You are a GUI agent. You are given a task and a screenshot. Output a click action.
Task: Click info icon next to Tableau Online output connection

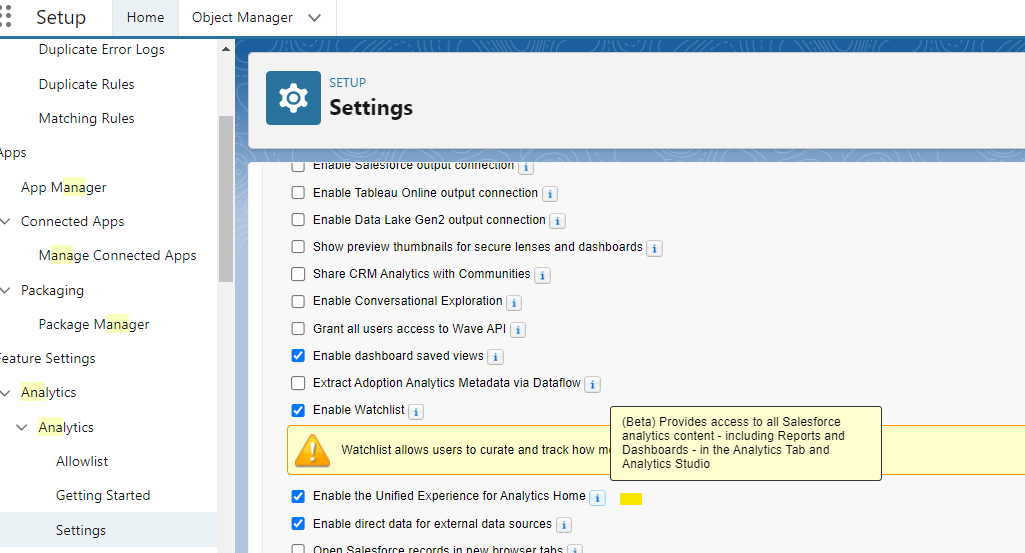(550, 194)
